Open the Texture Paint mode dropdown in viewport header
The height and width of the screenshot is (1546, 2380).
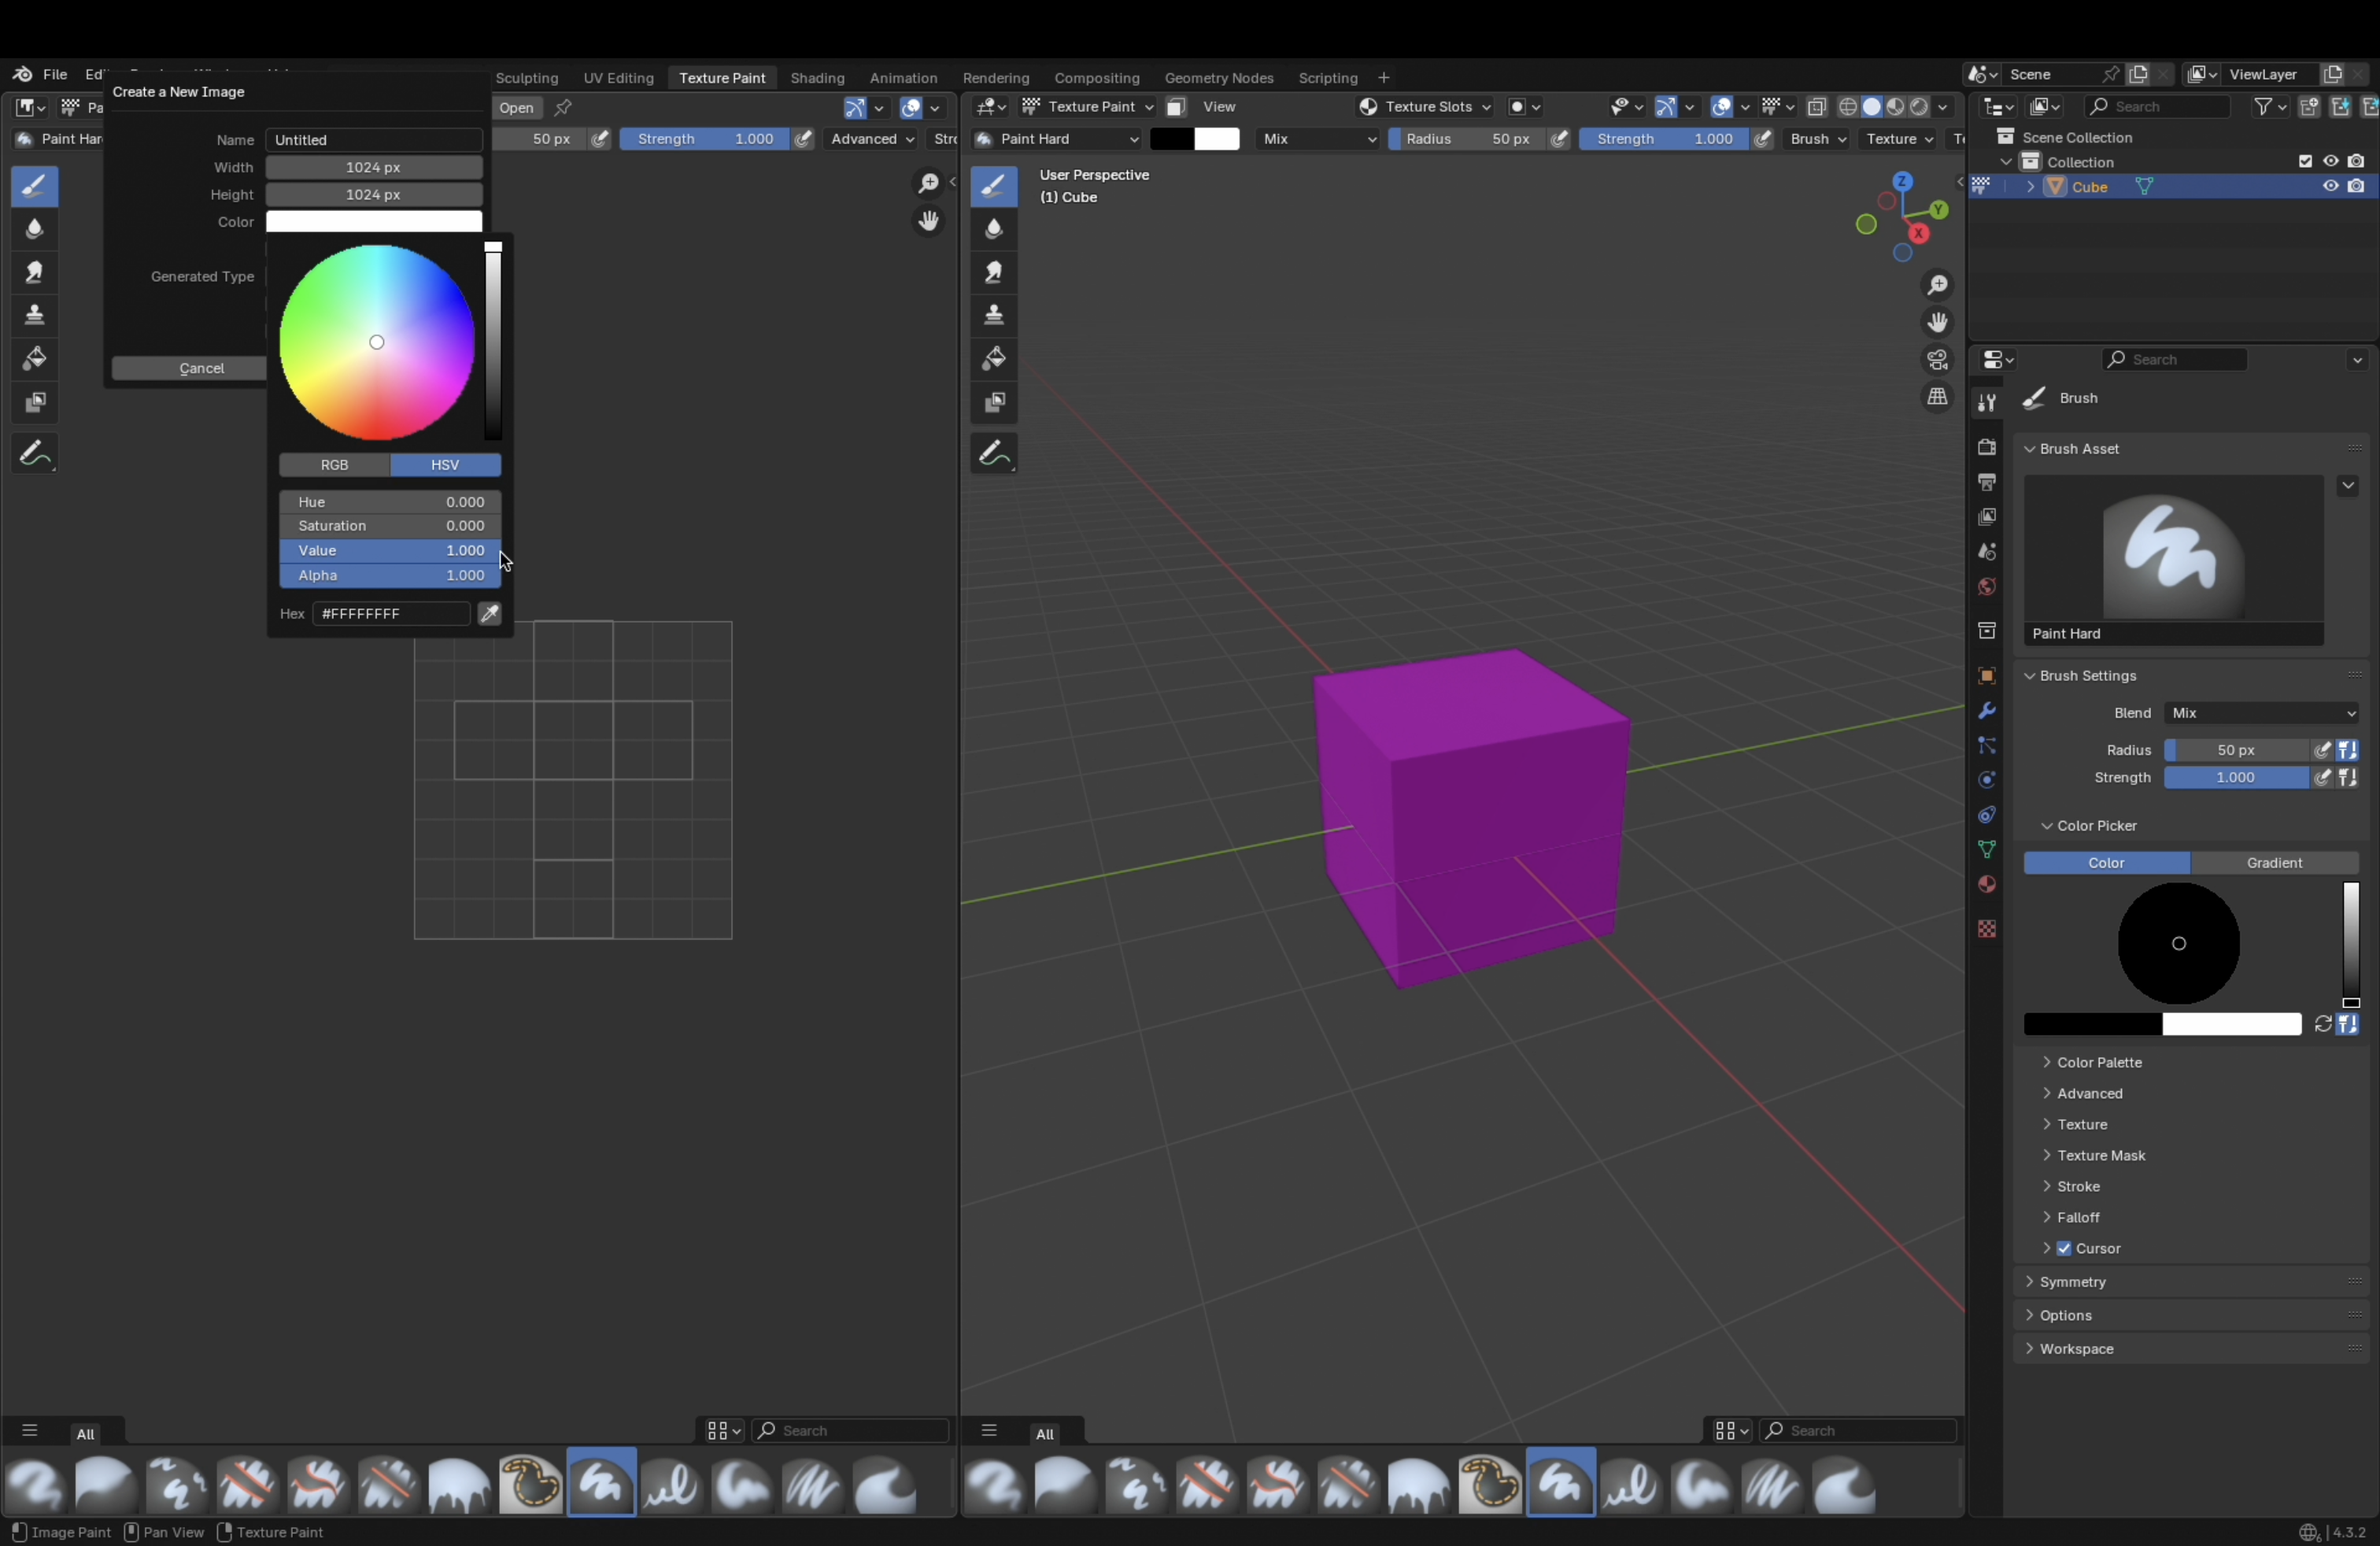[x=1087, y=107]
